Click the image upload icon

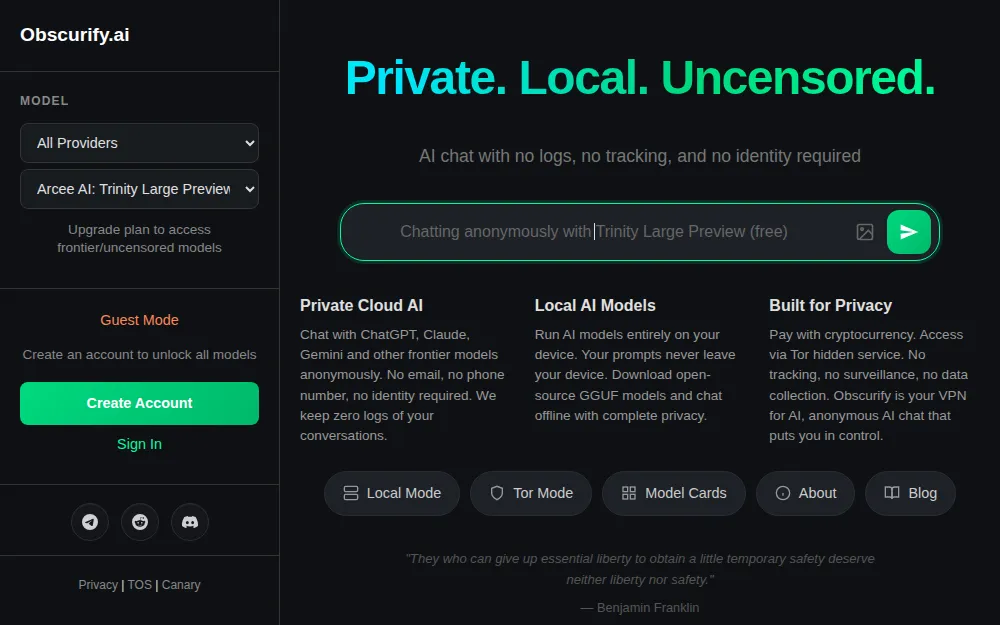point(865,232)
